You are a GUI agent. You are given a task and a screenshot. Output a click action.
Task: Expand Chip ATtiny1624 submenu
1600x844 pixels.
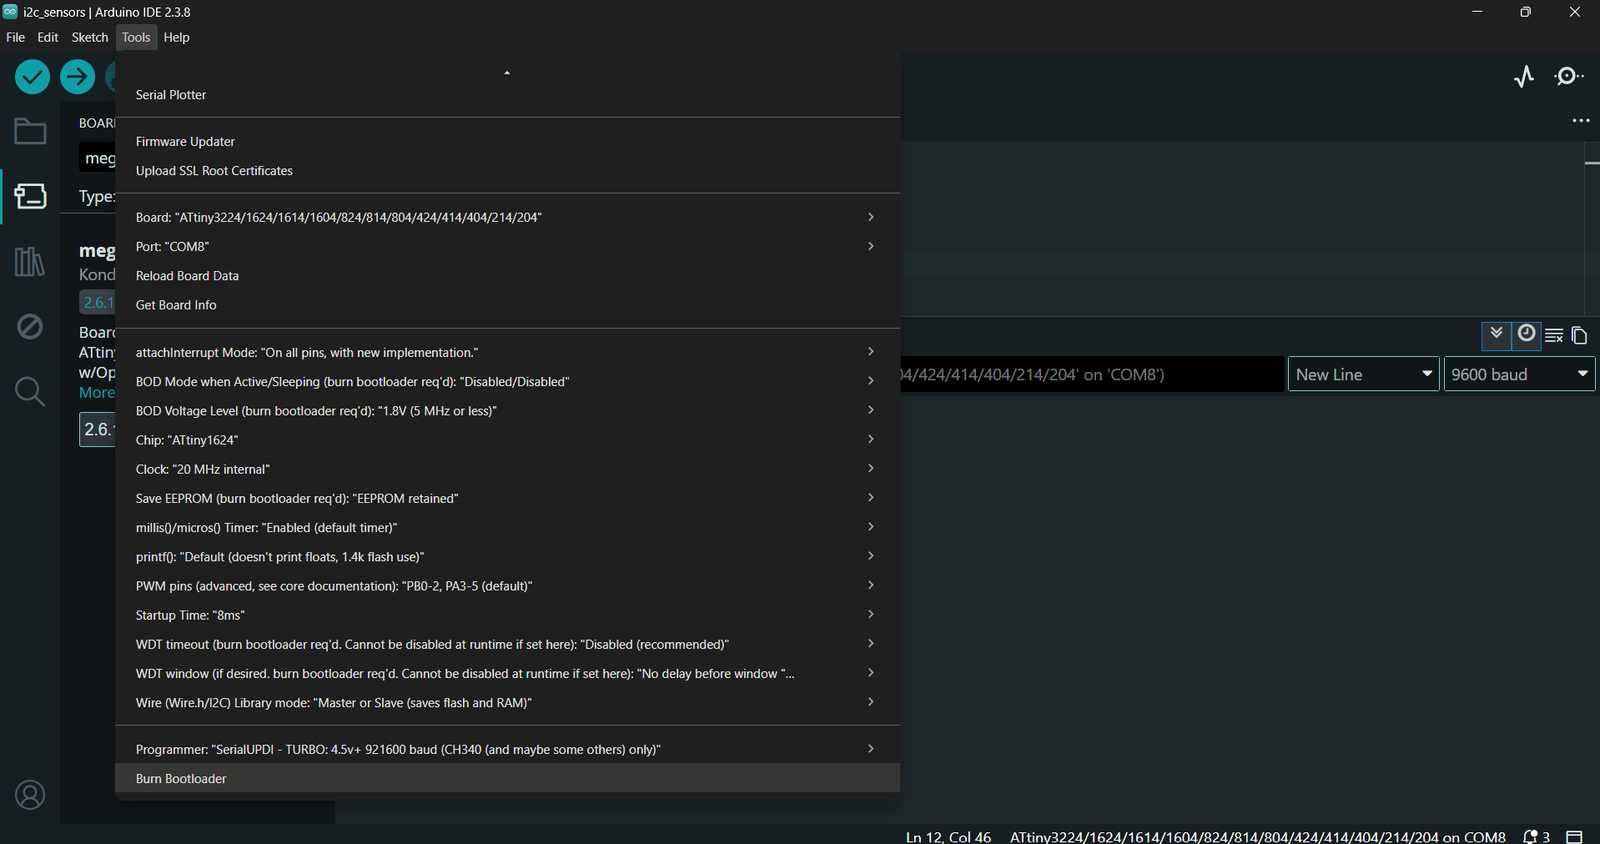pyautogui.click(x=508, y=440)
